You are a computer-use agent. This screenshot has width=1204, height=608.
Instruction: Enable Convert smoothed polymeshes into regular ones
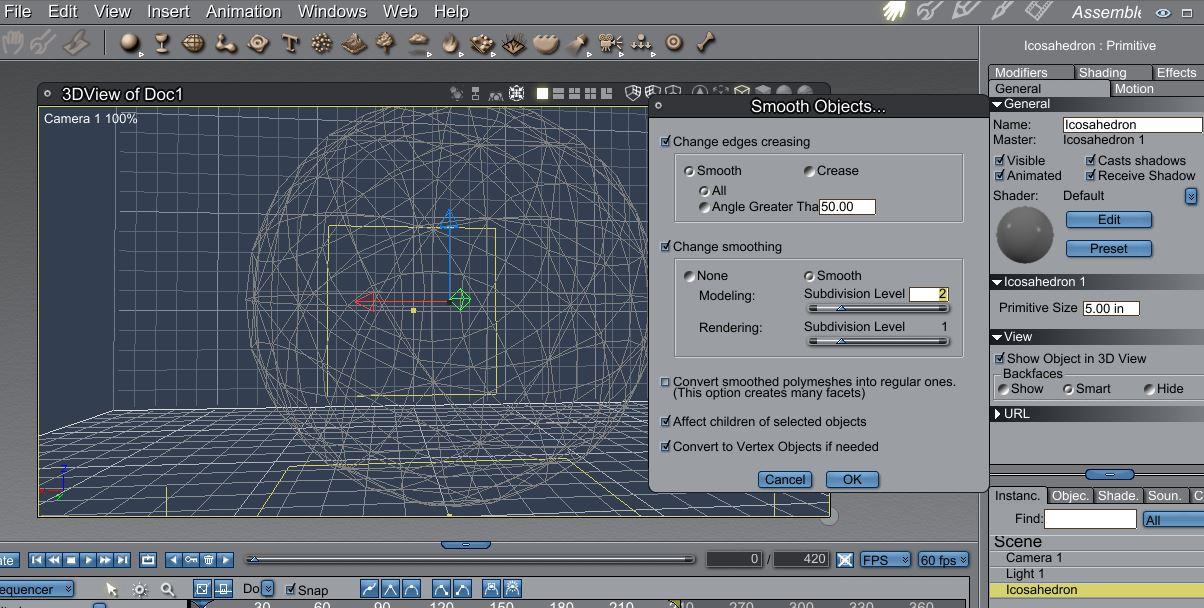[666, 382]
